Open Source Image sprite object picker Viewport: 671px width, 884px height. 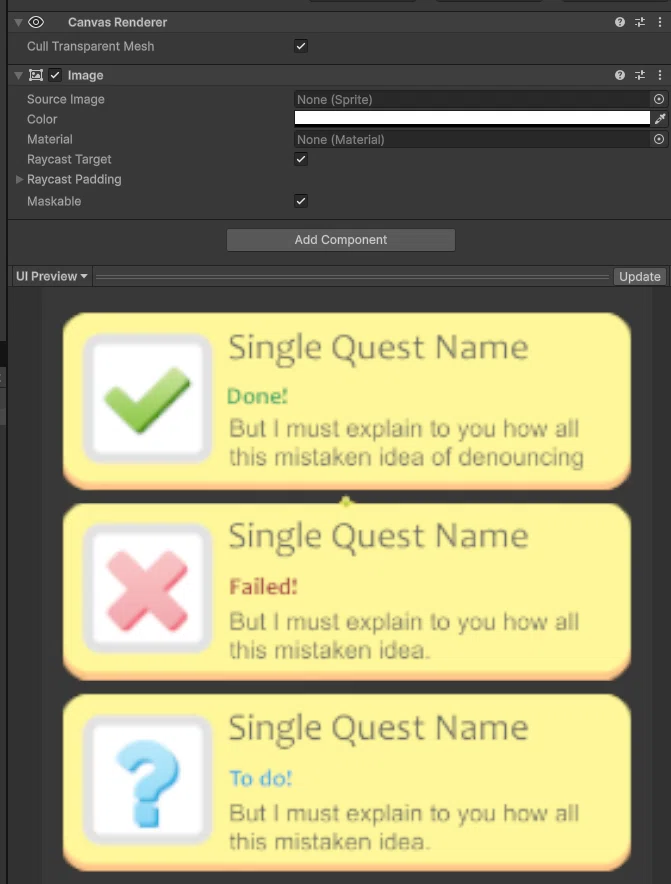pos(659,99)
